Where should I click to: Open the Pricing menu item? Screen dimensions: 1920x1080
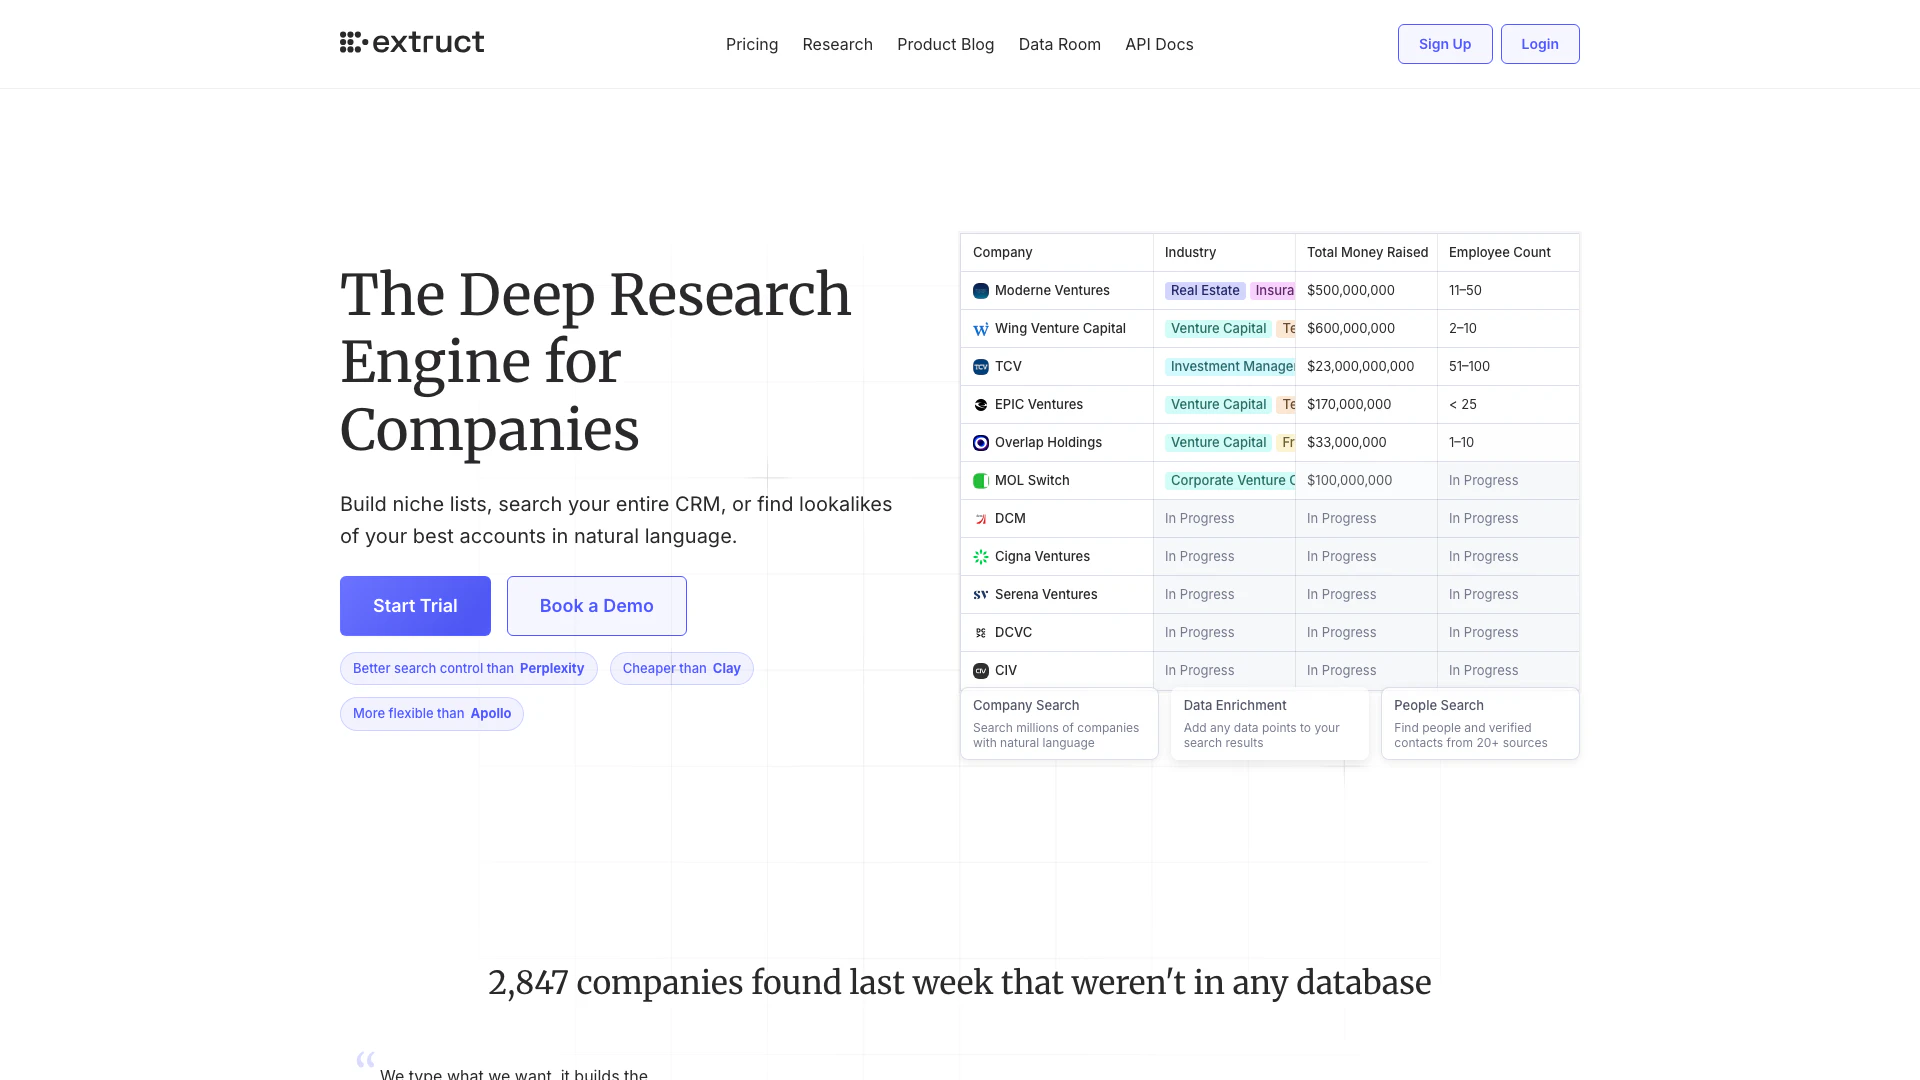click(752, 44)
